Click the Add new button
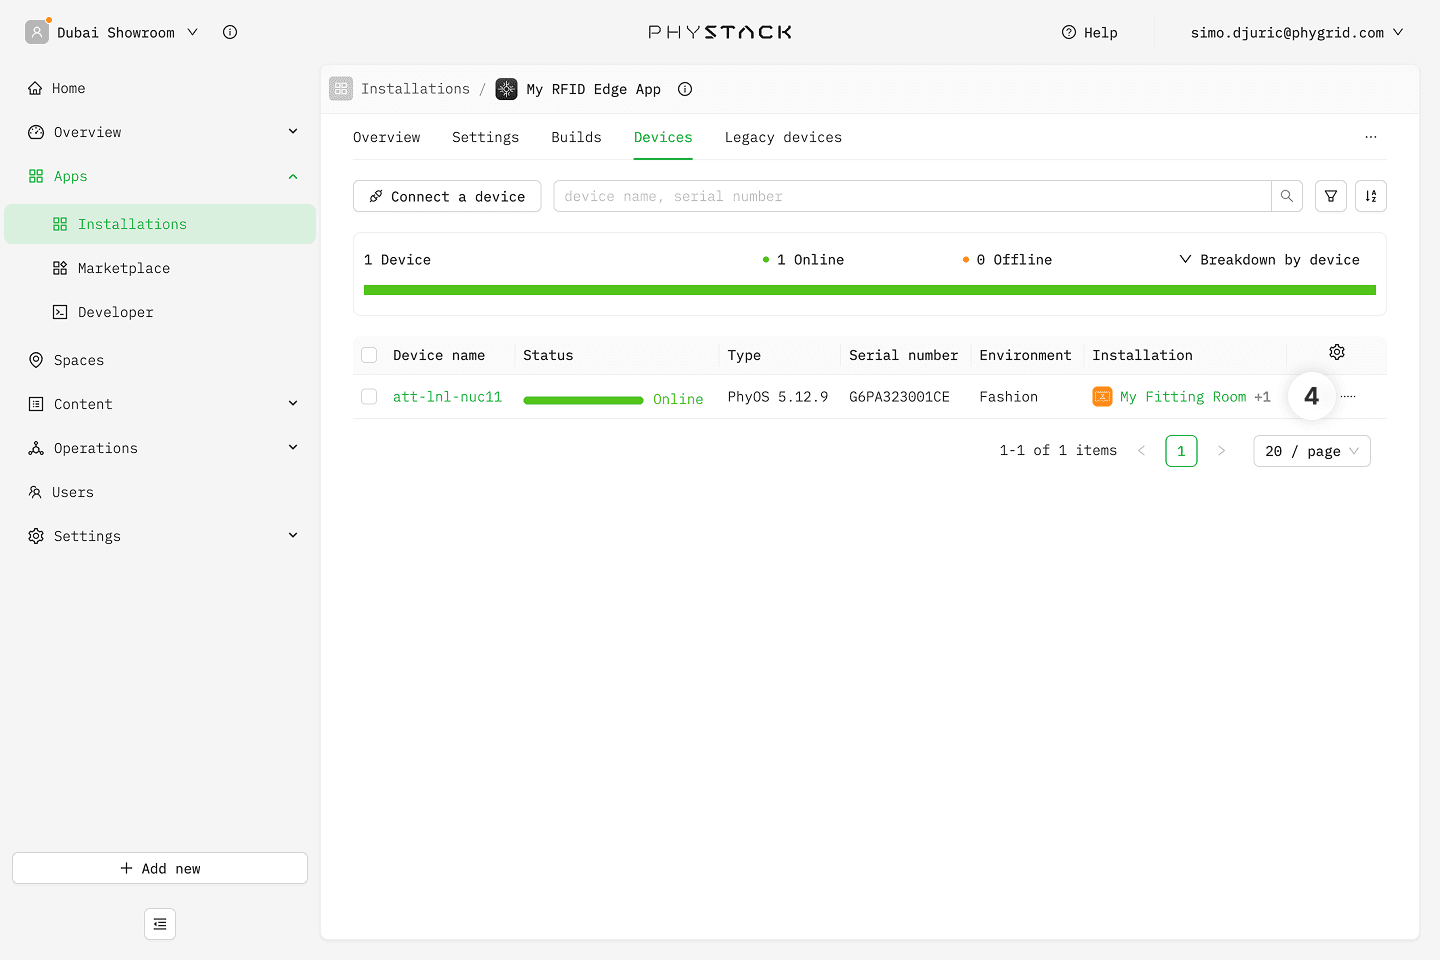 coord(160,868)
